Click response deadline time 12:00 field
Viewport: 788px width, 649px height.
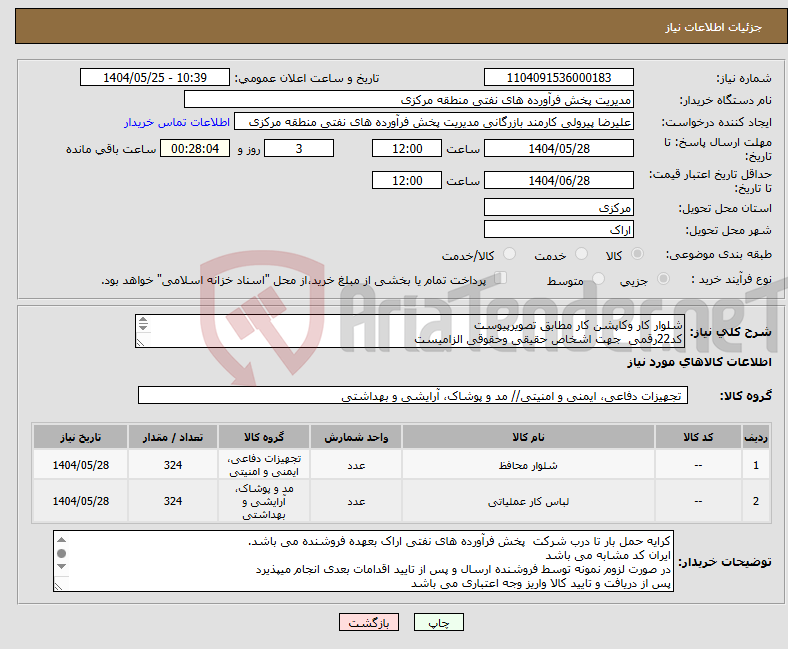(407, 148)
